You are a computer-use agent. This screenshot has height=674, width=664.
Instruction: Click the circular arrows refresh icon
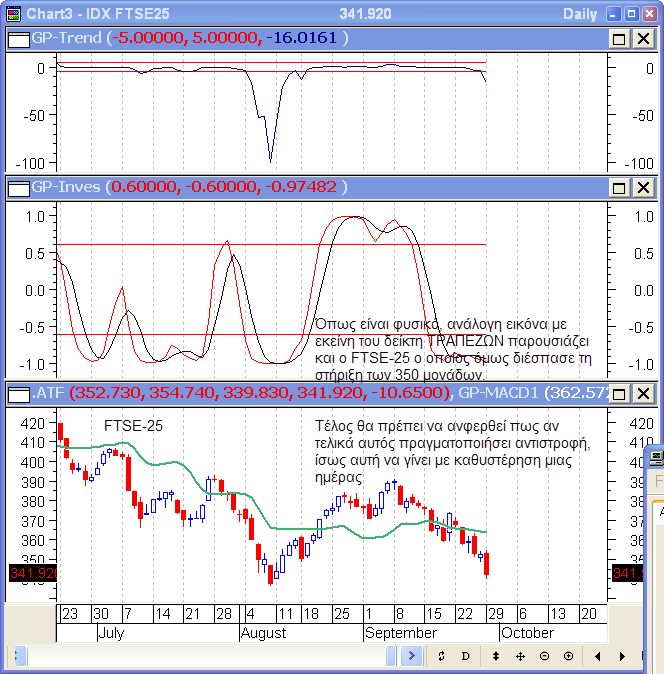(441, 657)
